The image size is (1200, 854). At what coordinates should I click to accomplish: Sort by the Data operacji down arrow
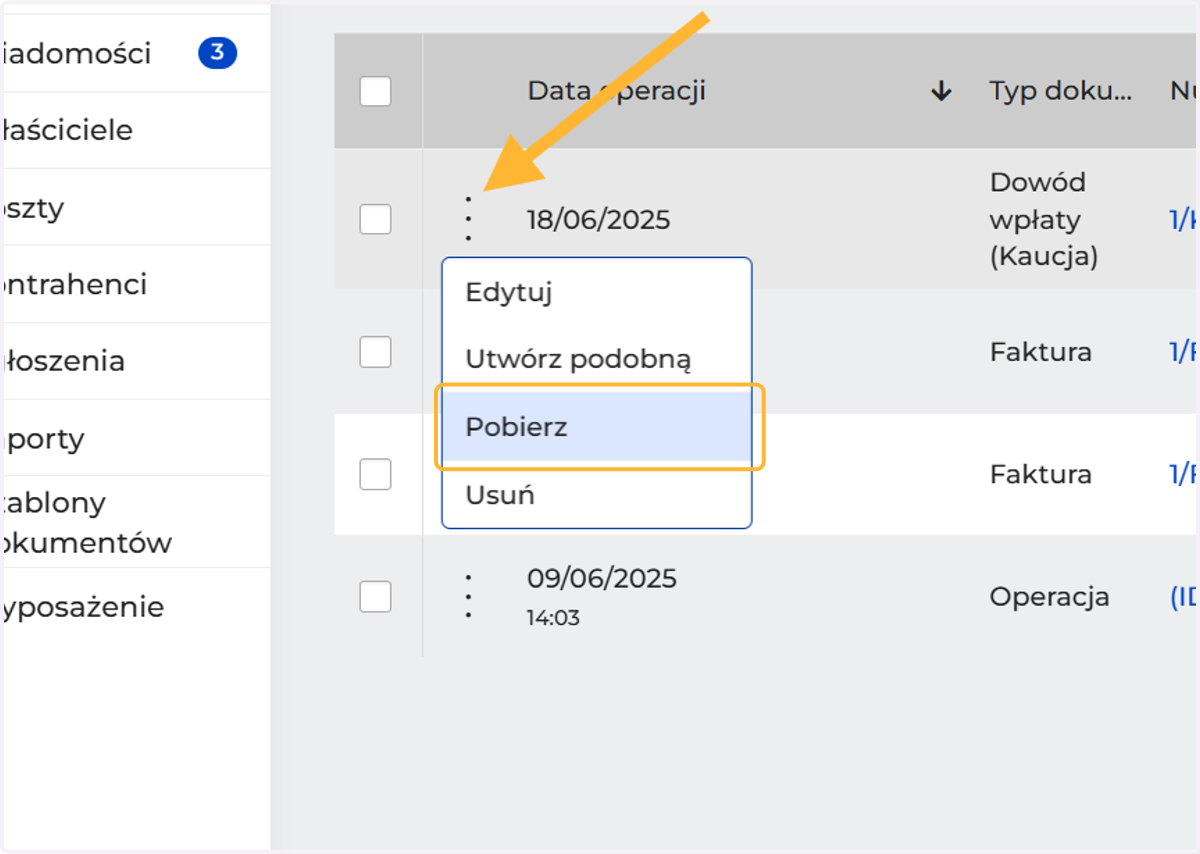(x=940, y=92)
